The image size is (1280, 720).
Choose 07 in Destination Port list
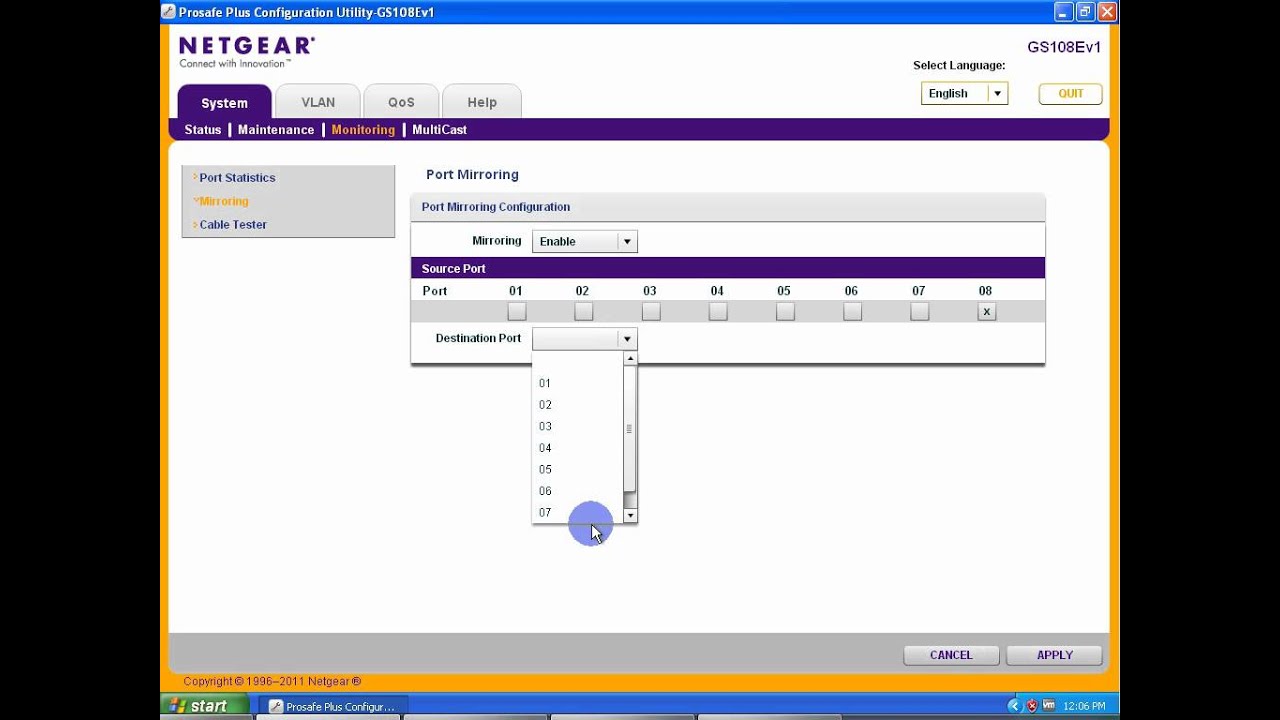(578, 513)
